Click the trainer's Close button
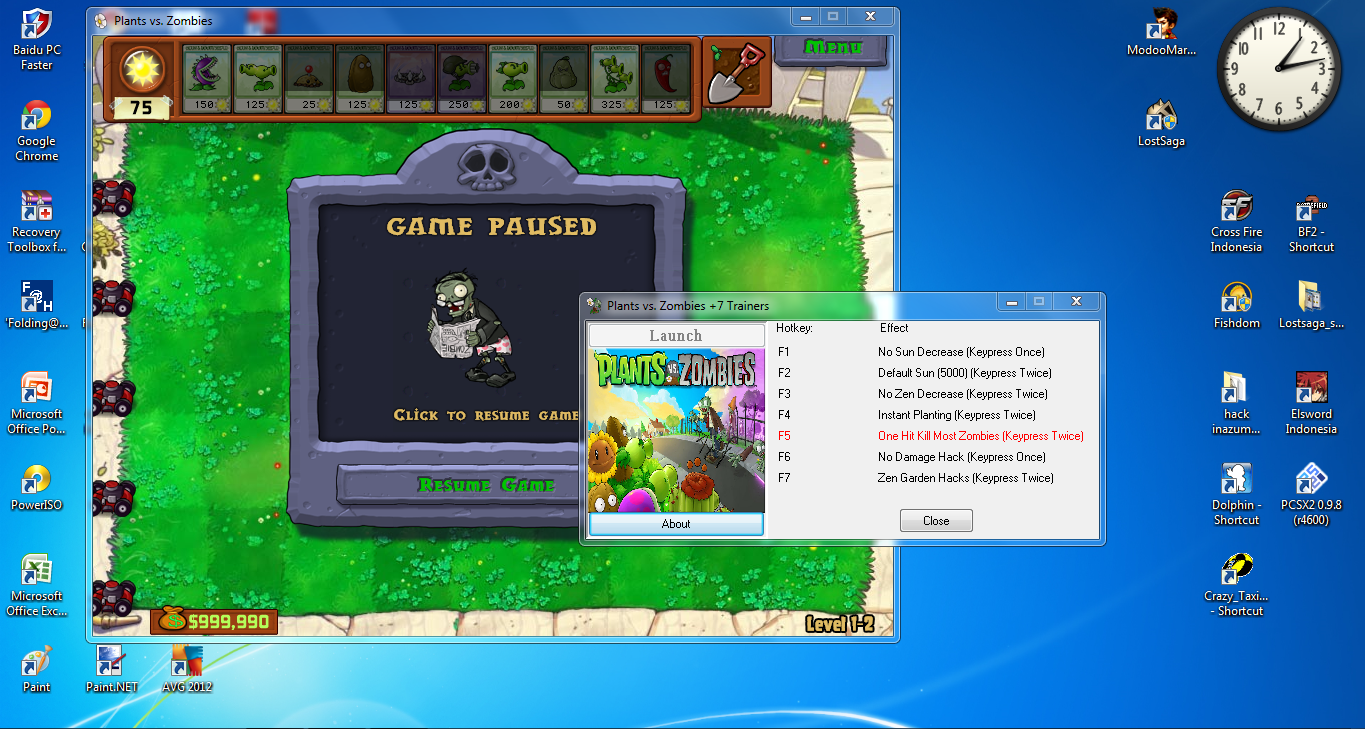Image resolution: width=1365 pixels, height=729 pixels. pyautogui.click(x=936, y=521)
